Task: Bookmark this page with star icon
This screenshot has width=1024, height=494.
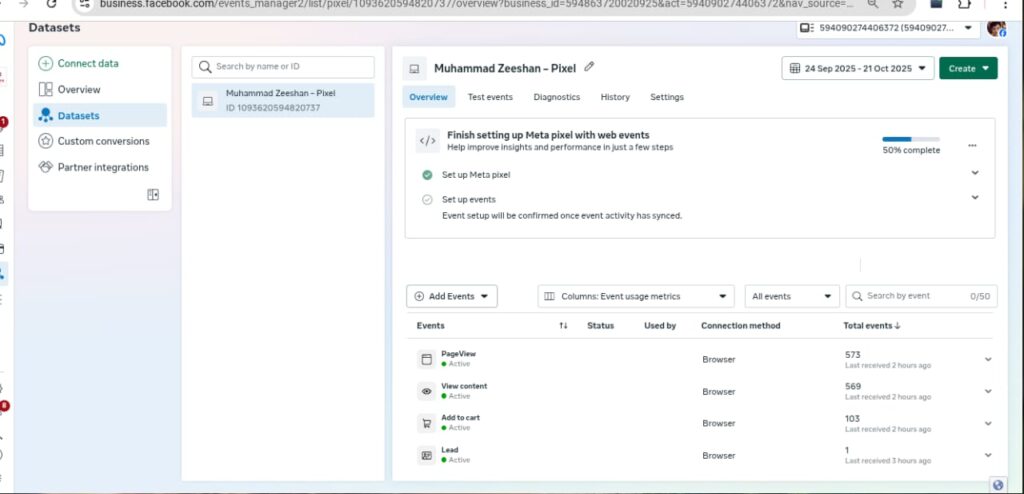Action: point(897,4)
